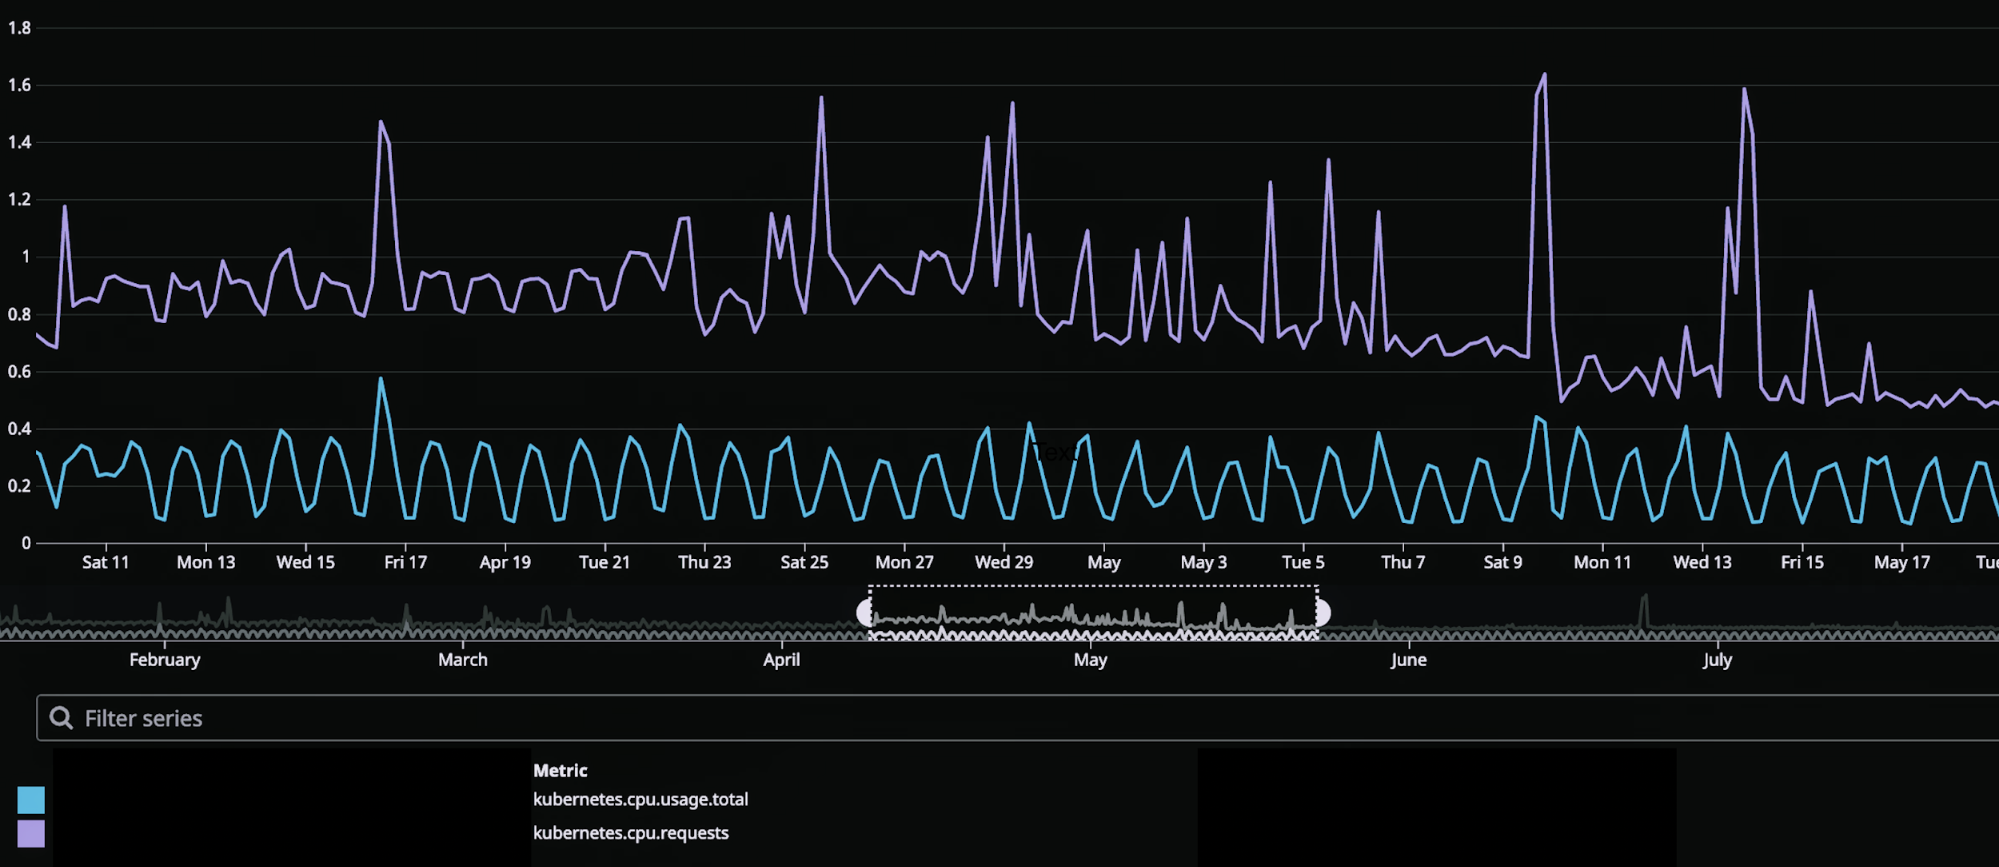Click the Fri 17 x-axis label
The width and height of the screenshot is (1999, 867).
tap(406, 562)
